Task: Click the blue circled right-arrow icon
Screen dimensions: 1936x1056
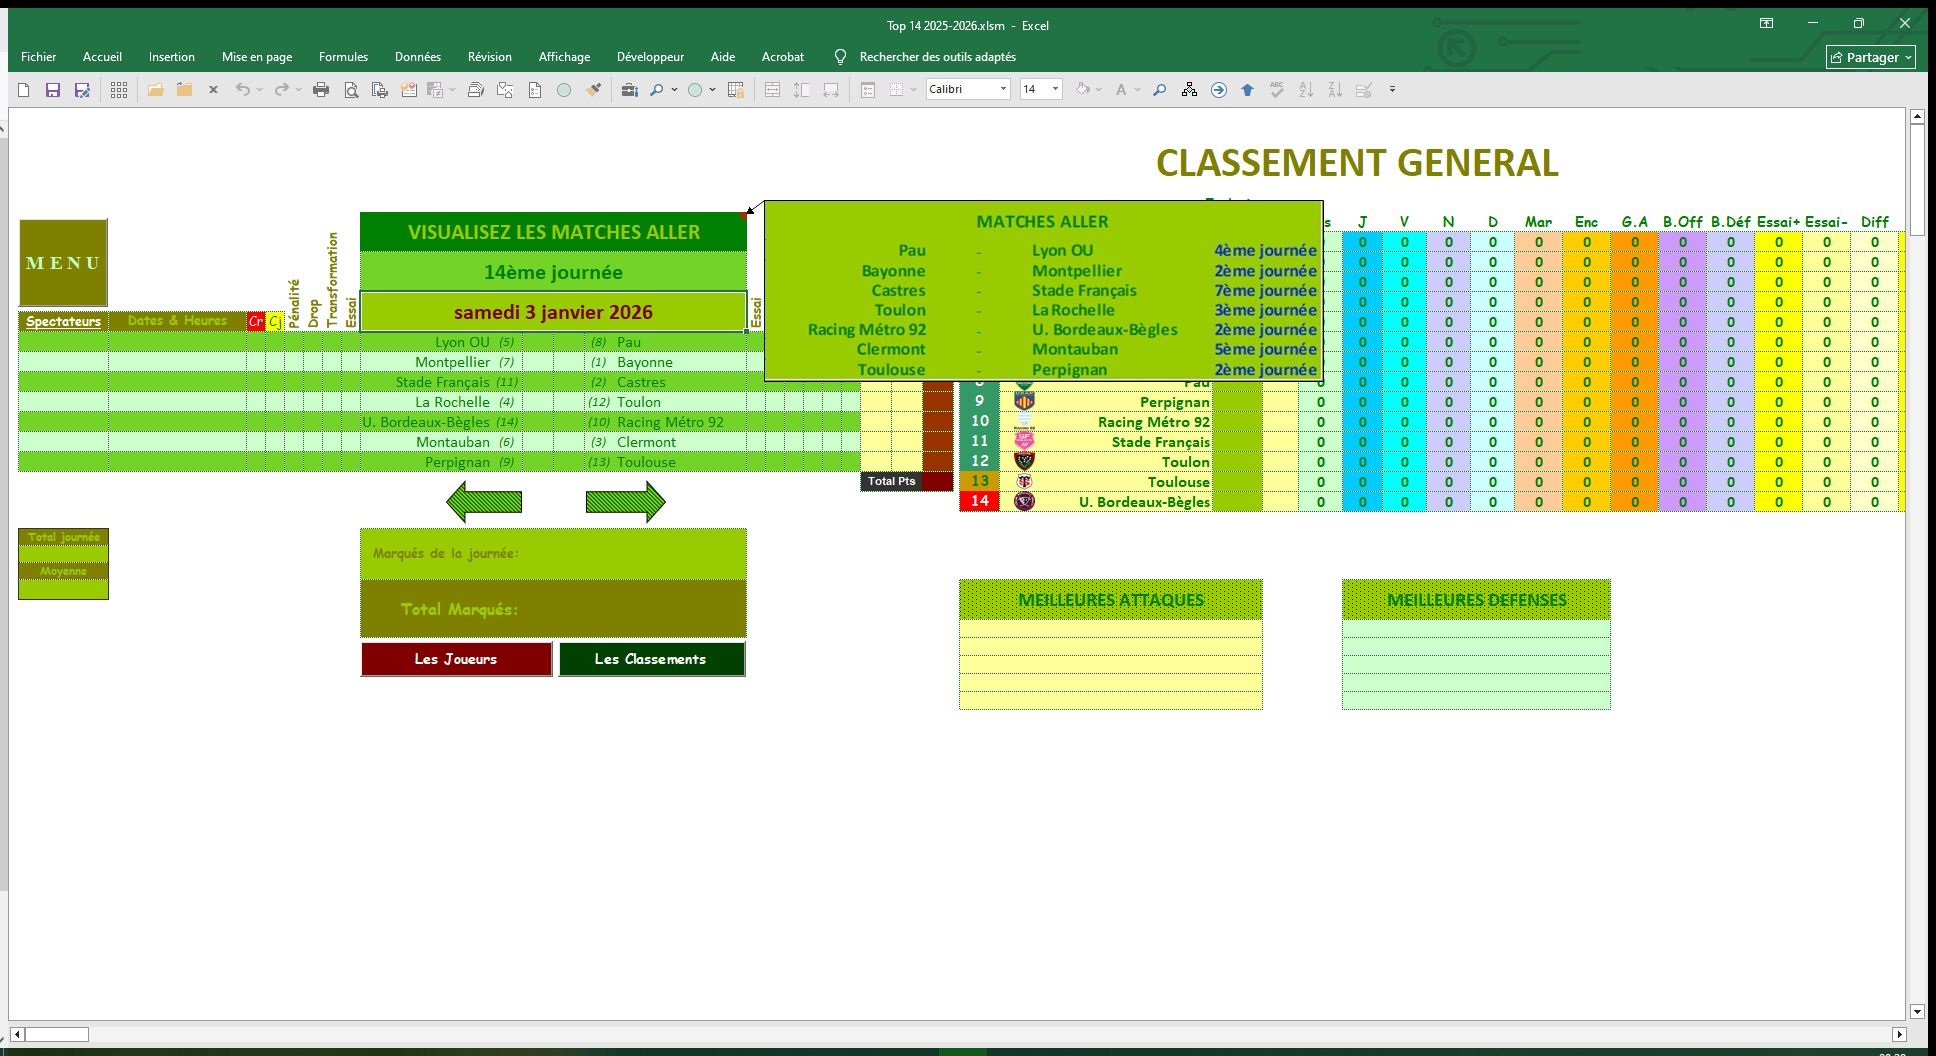Action: tap(1218, 90)
